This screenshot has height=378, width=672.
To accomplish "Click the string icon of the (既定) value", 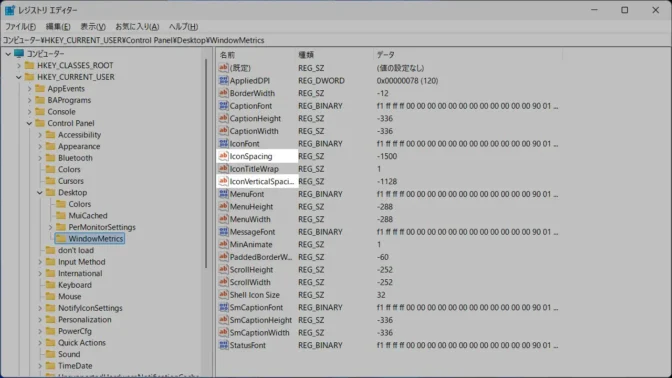I will pos(223,68).
